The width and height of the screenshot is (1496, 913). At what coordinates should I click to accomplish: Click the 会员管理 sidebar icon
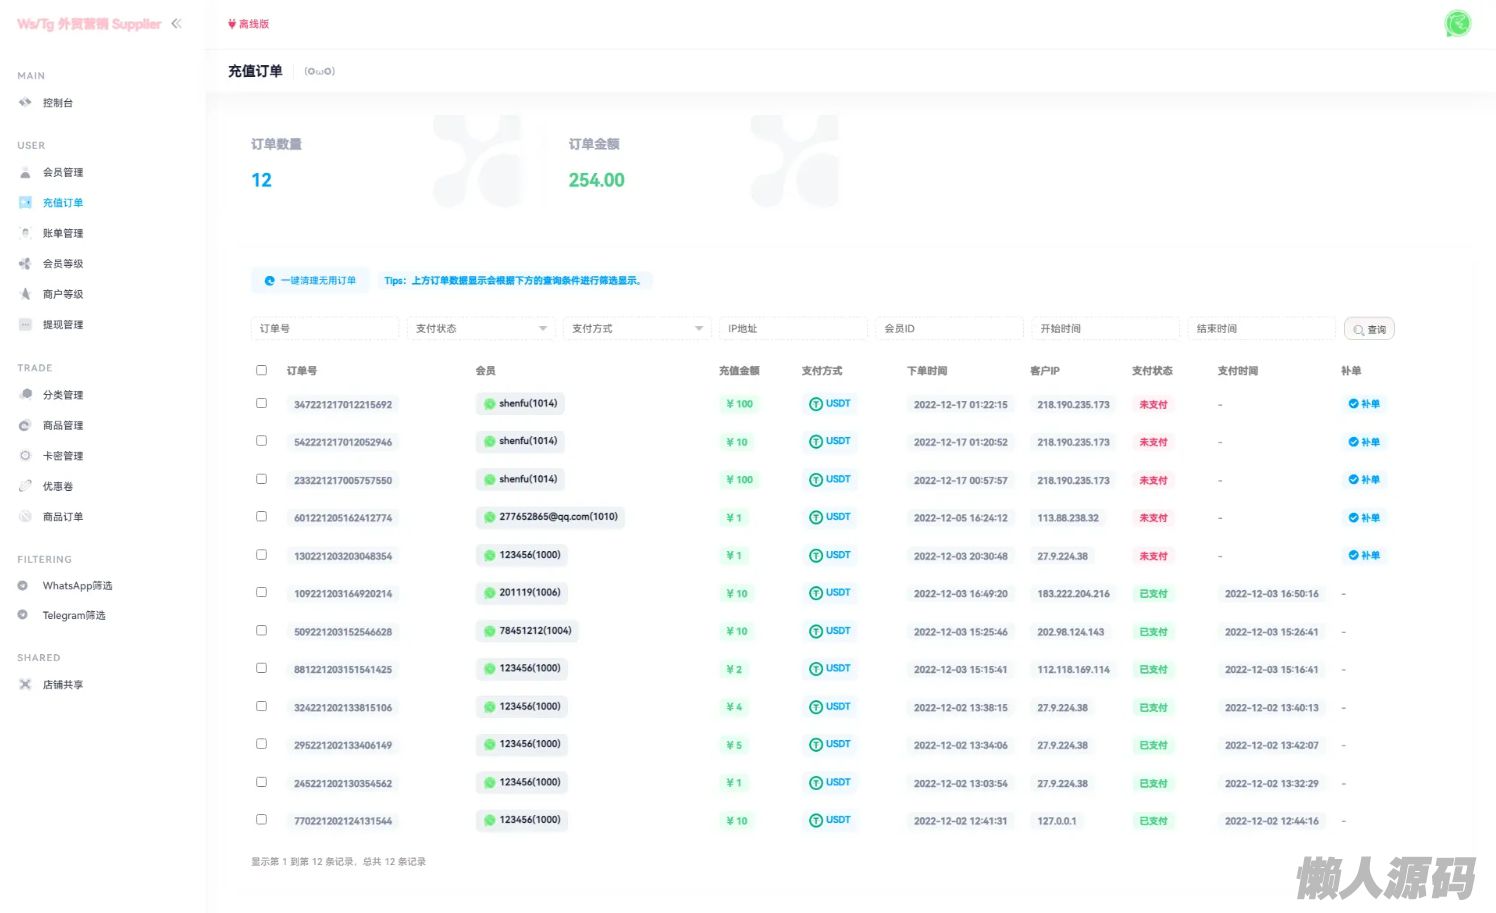coord(26,173)
